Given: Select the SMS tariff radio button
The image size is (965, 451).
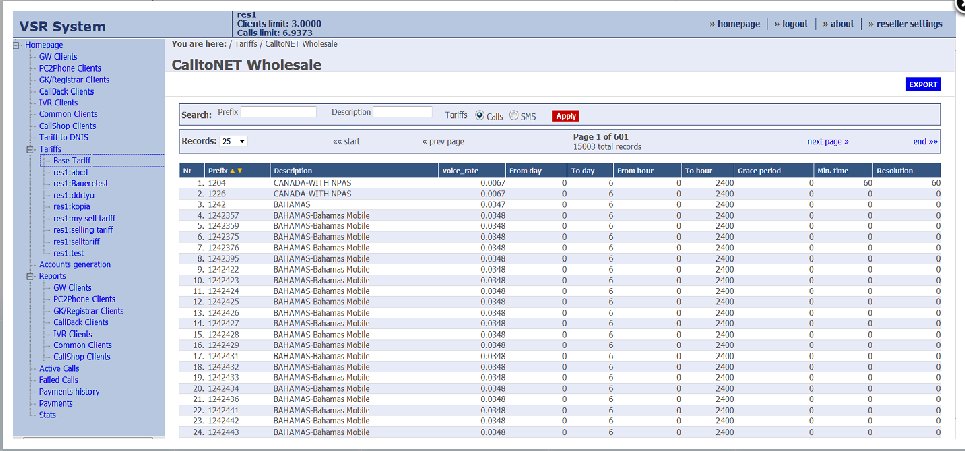Looking at the screenshot, I should coord(513,115).
